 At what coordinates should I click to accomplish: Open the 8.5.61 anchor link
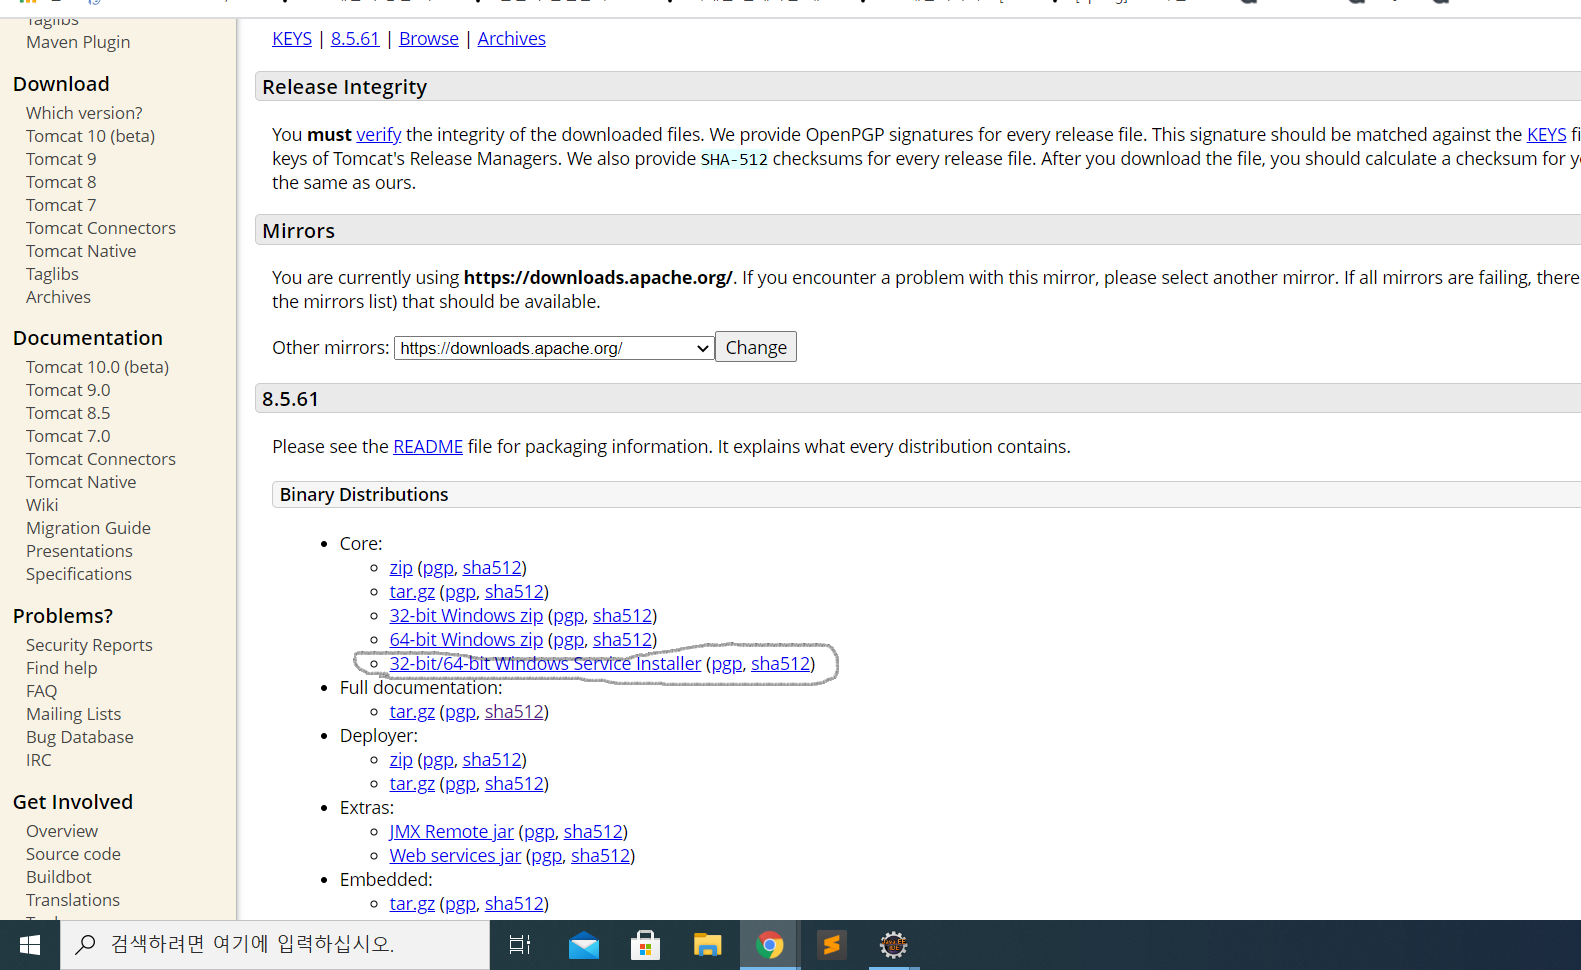[x=355, y=39]
